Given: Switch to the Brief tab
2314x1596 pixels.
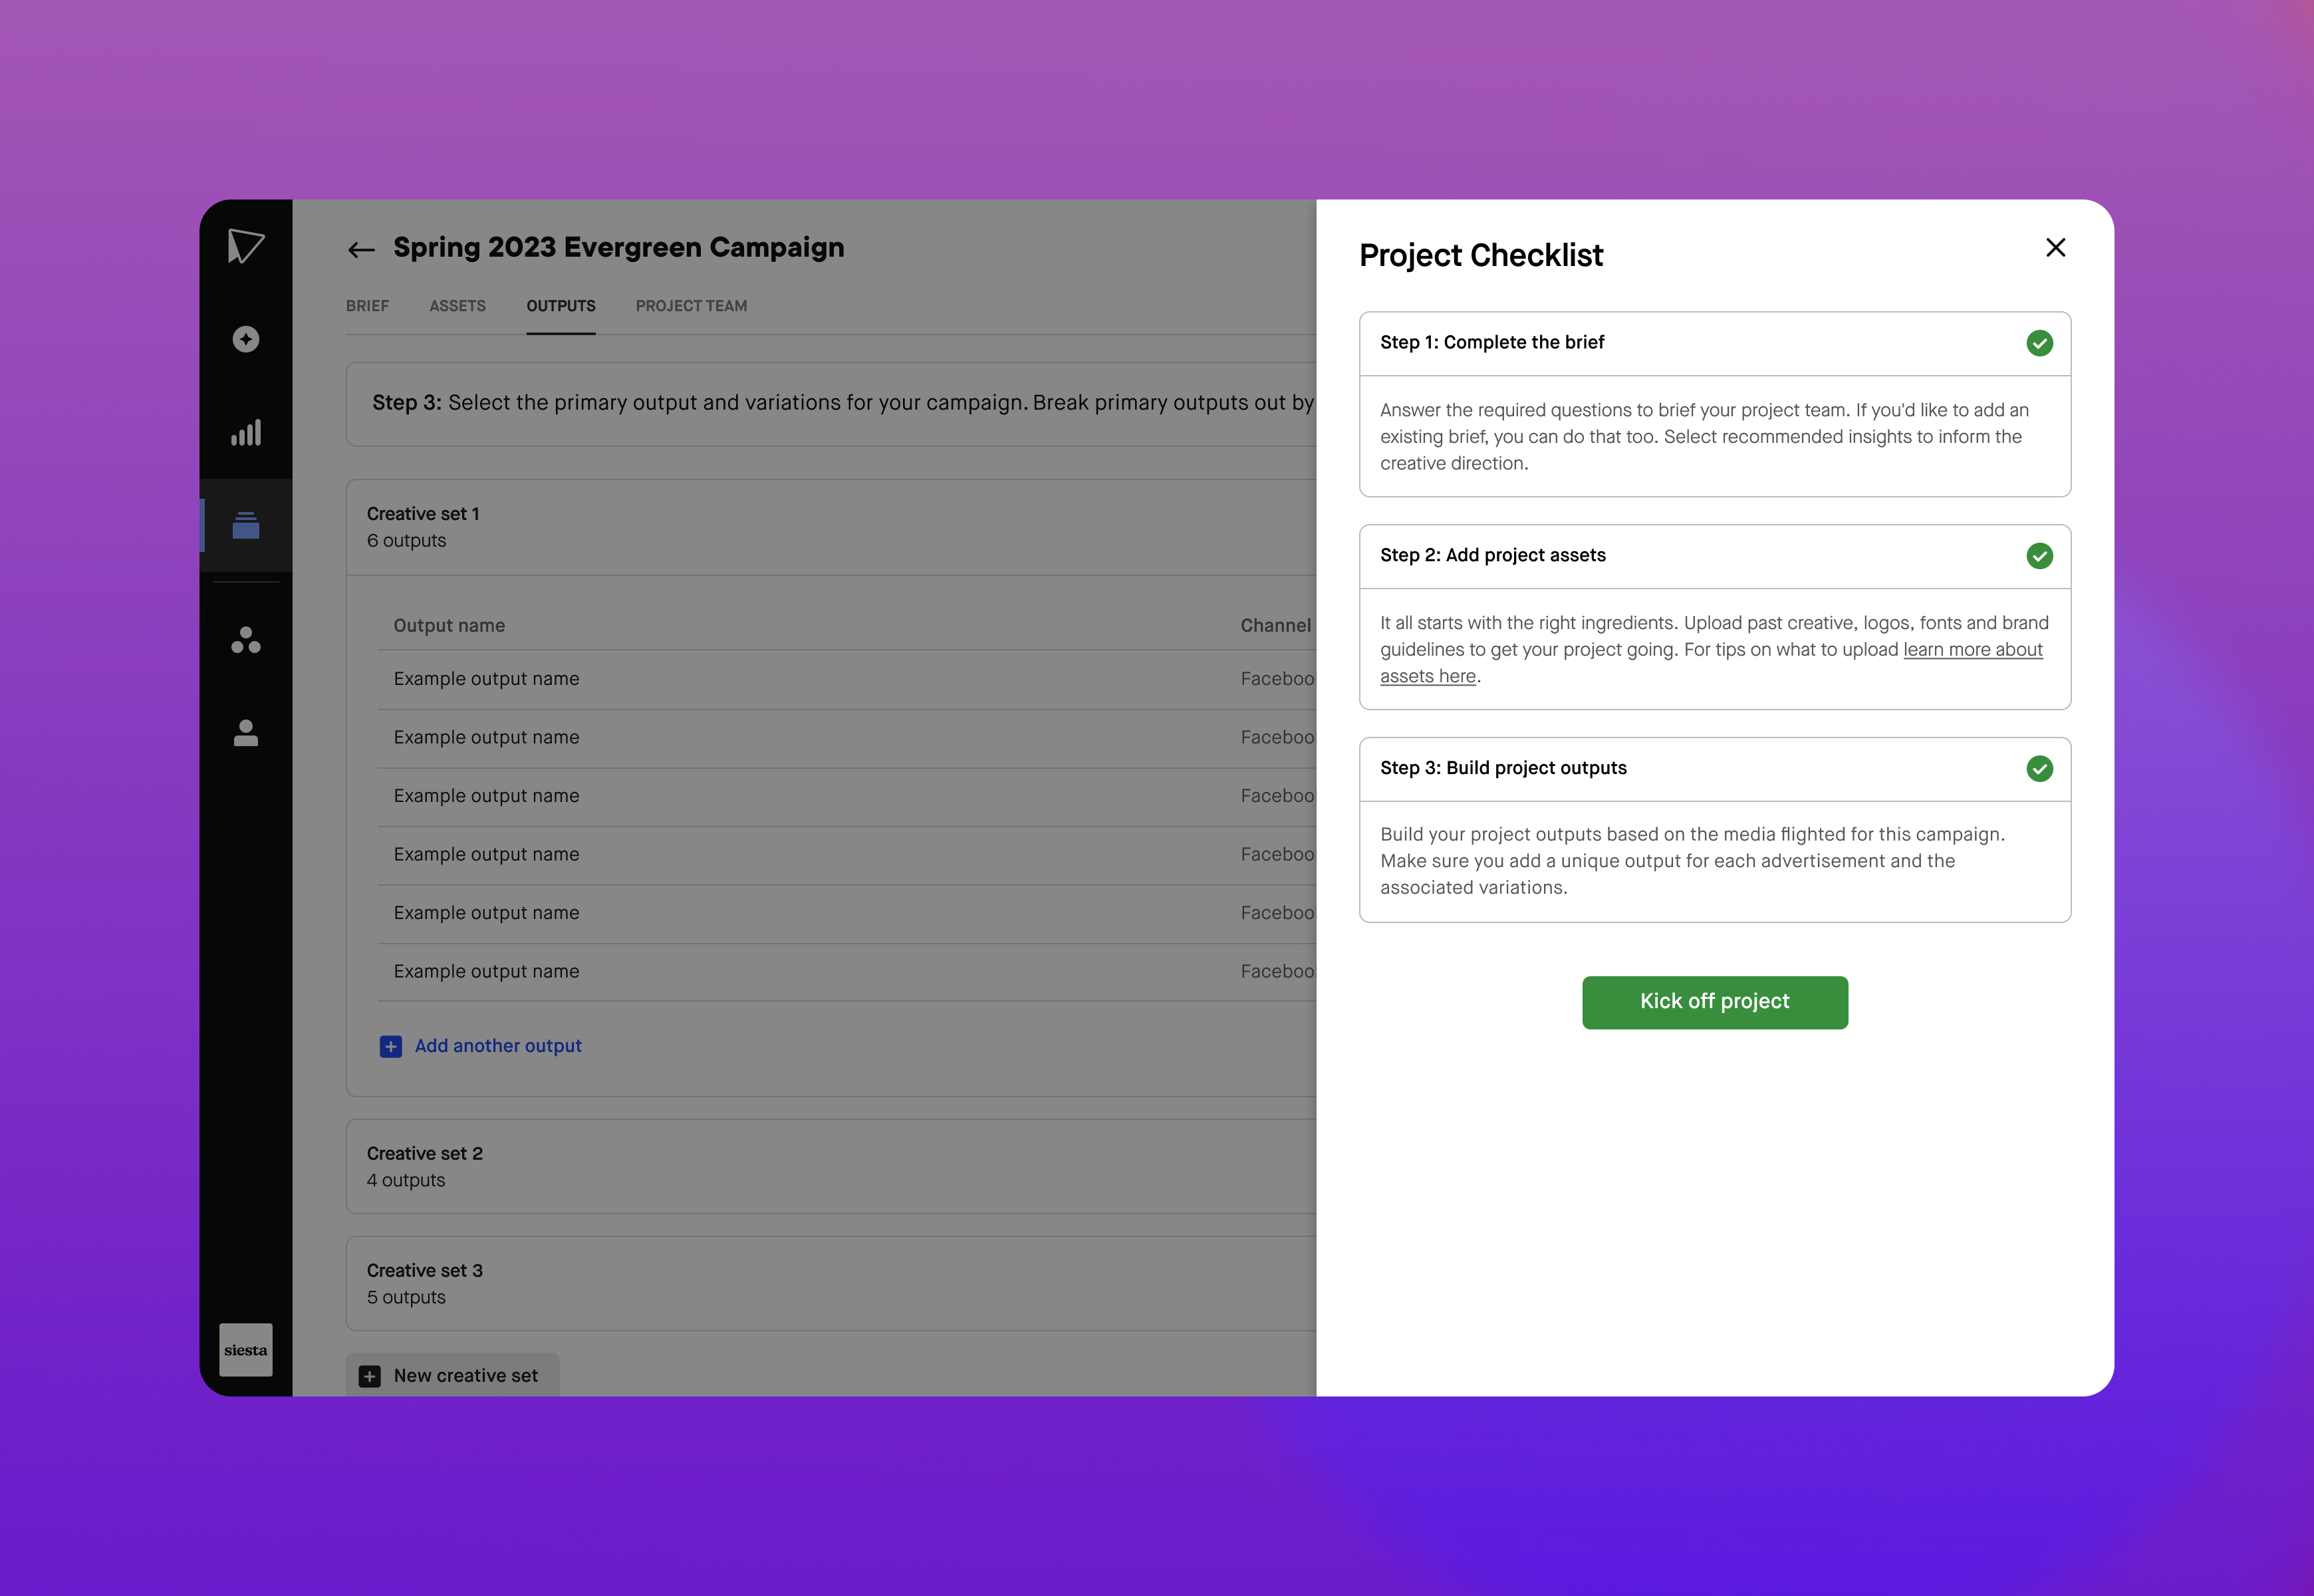Looking at the screenshot, I should 369,306.
